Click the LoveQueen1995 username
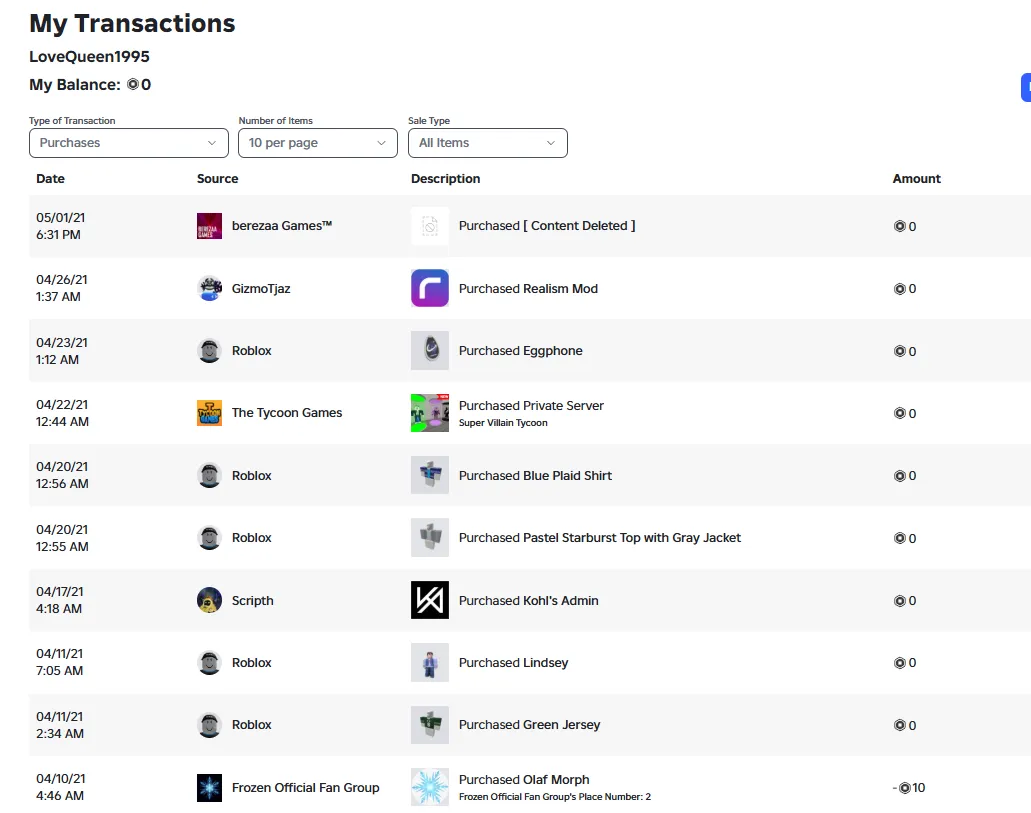Screen dimensions: 1031x813 coord(89,57)
